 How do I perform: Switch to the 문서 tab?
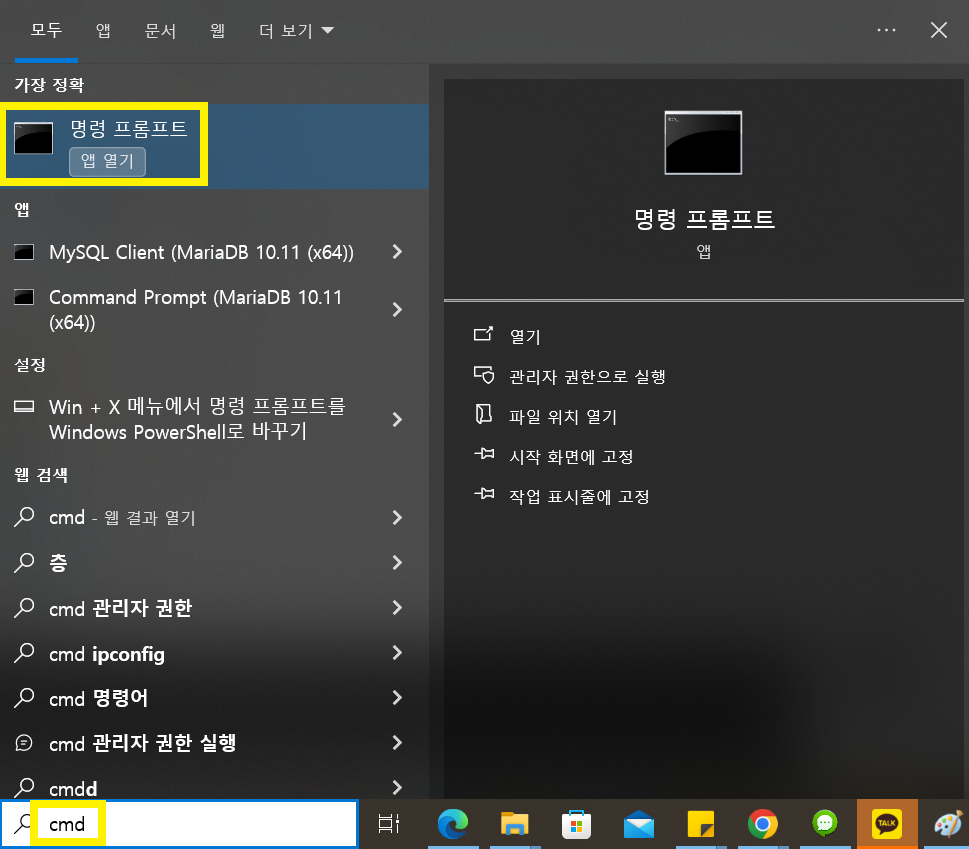[161, 30]
